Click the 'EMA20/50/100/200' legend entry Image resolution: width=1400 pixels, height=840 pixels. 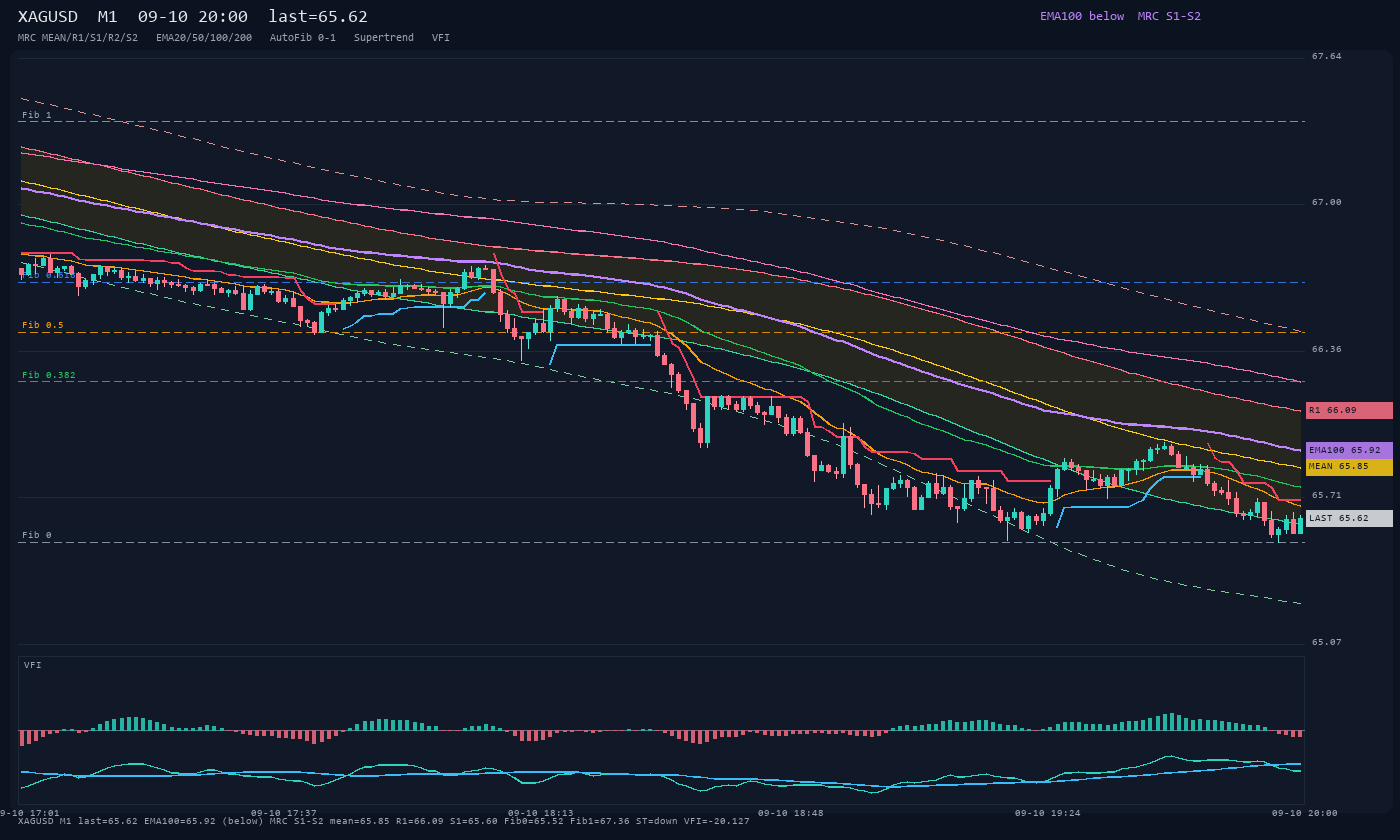[x=204, y=38]
